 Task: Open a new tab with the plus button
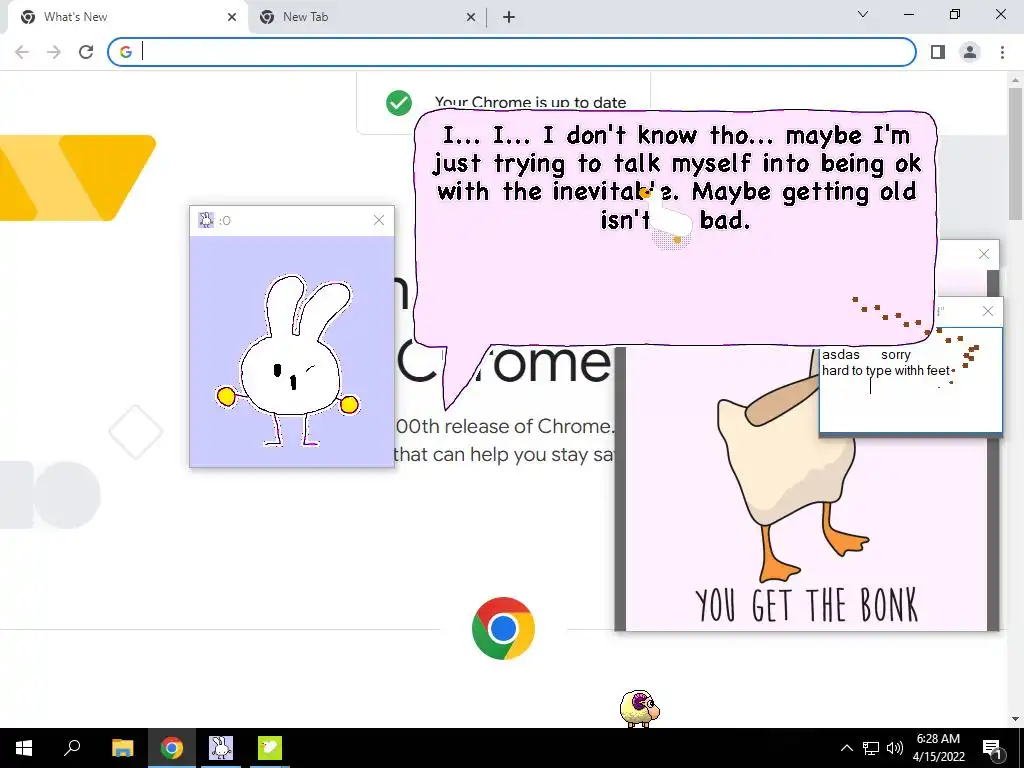click(x=509, y=17)
